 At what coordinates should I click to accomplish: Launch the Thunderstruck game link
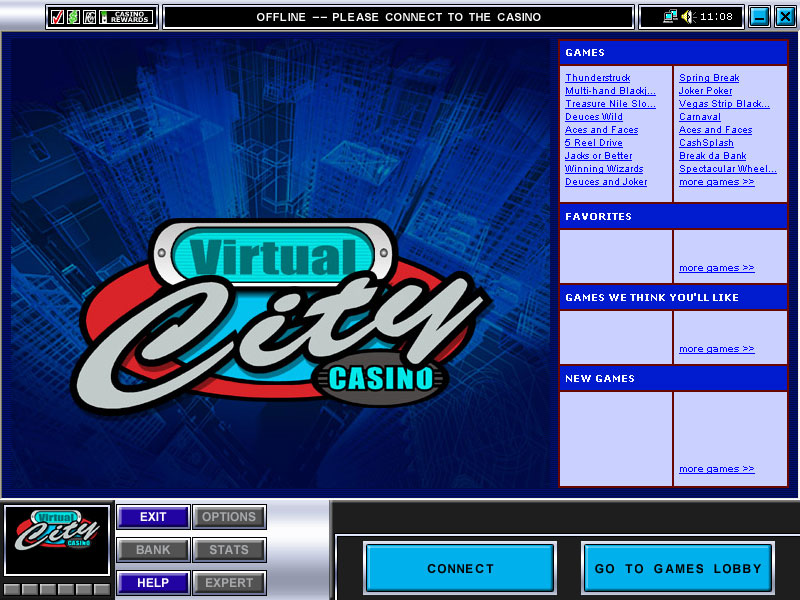597,78
